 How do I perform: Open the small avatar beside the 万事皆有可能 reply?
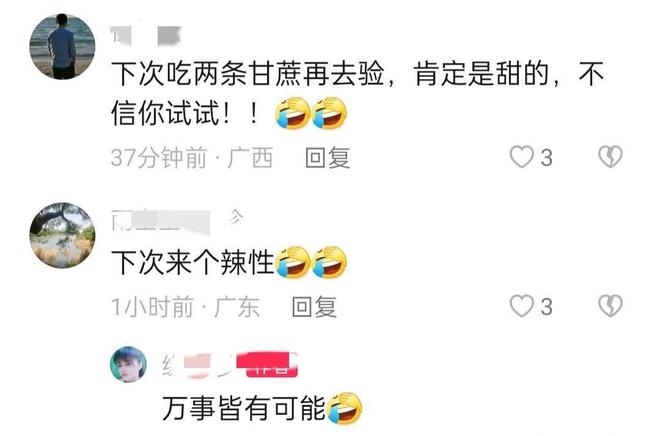128,364
